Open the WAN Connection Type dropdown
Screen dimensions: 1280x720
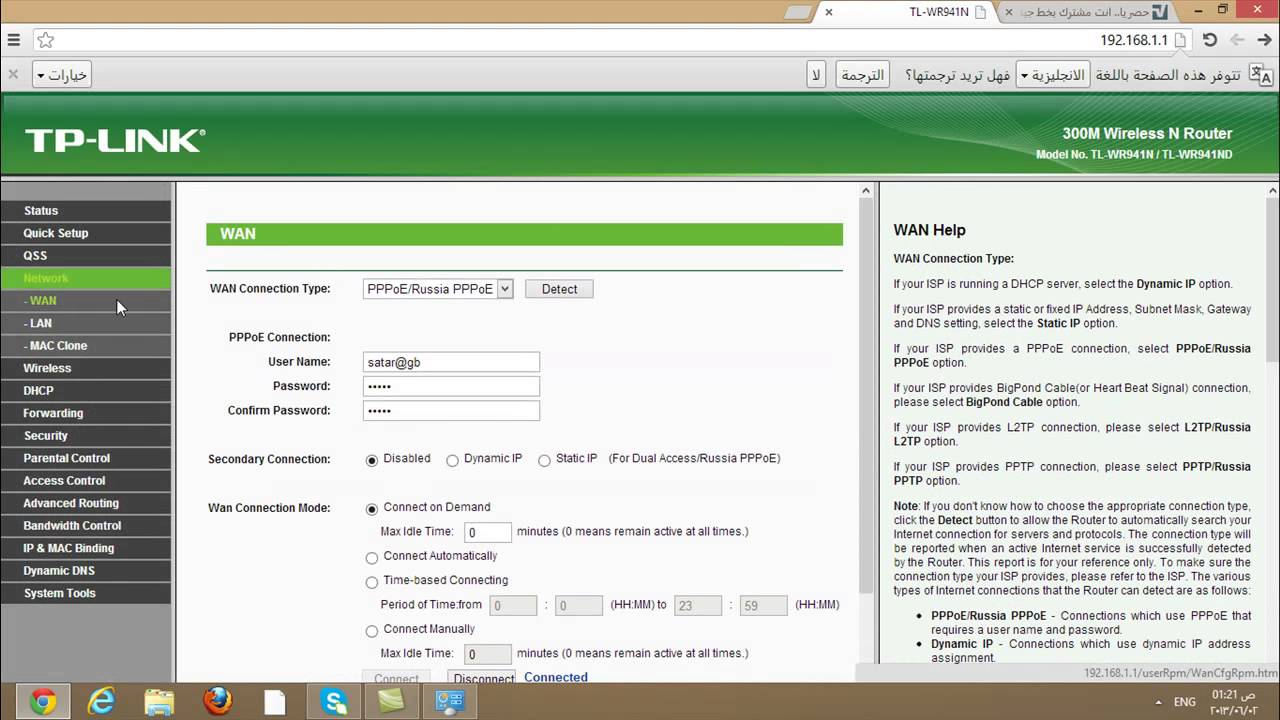[438, 289]
